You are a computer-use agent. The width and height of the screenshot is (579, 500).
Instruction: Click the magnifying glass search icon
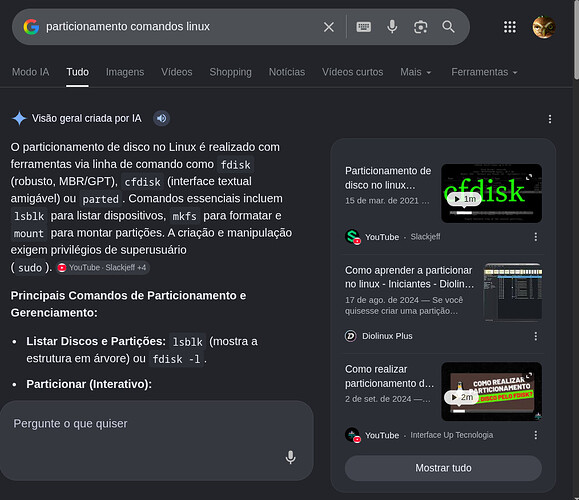coord(448,27)
